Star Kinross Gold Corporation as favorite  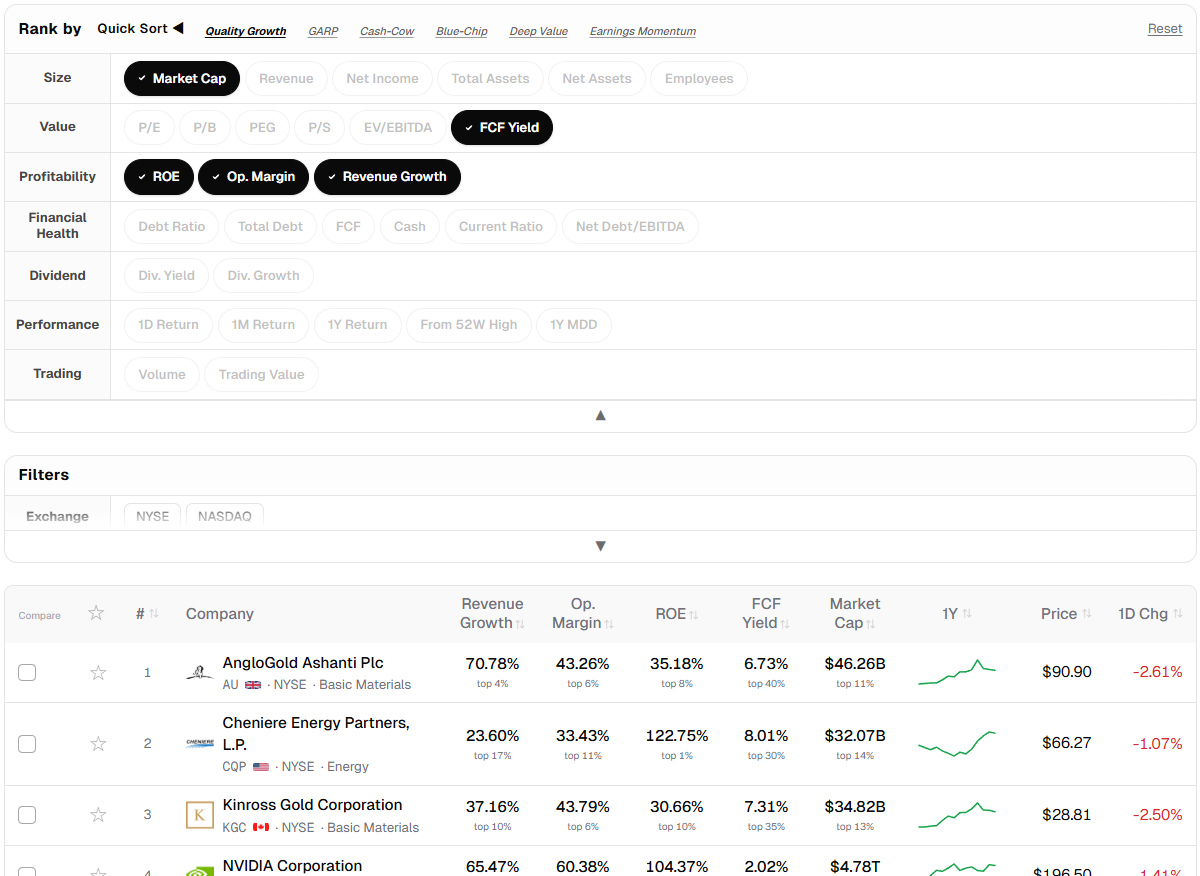98,815
